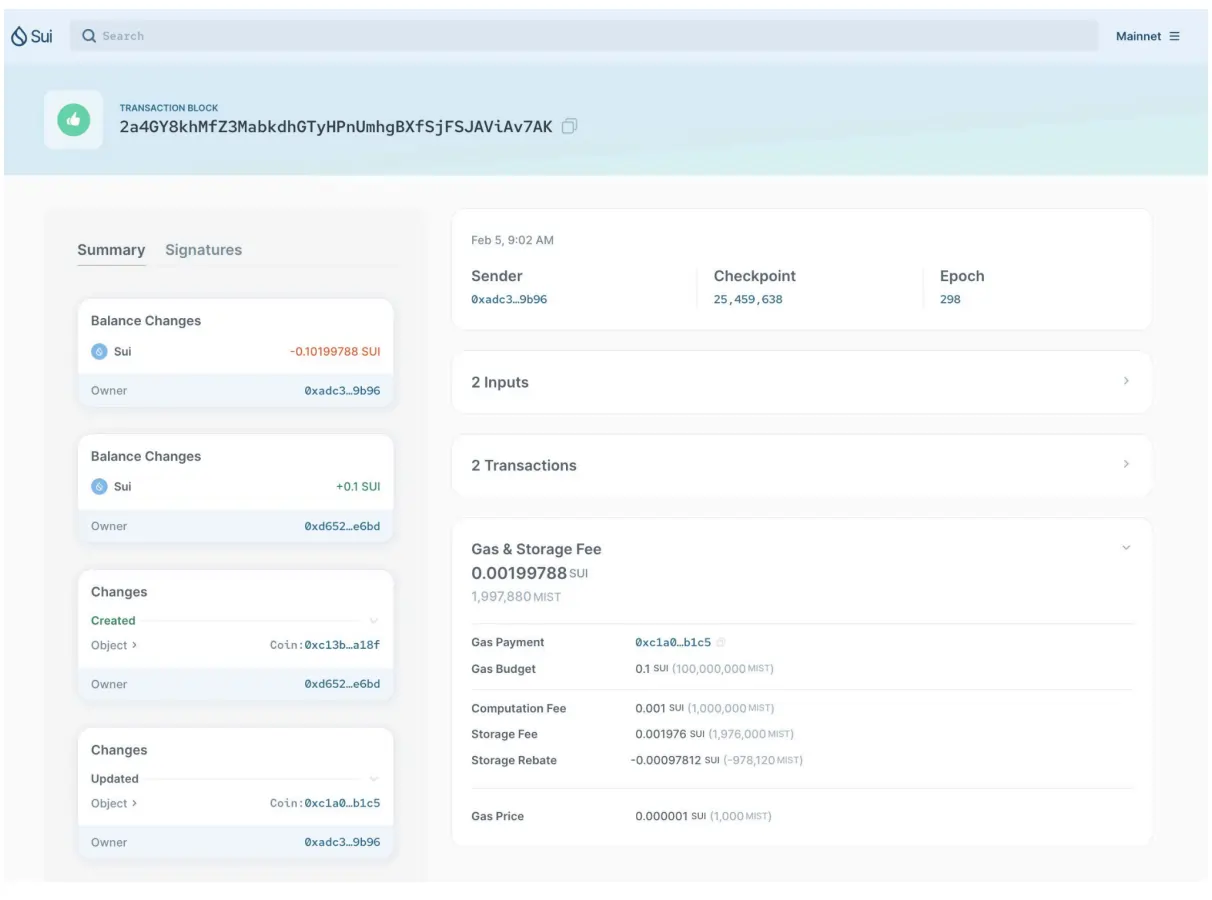The width and height of the screenshot is (1212, 900).
Task: Expand the 2 Transactions section
Action: [801, 465]
